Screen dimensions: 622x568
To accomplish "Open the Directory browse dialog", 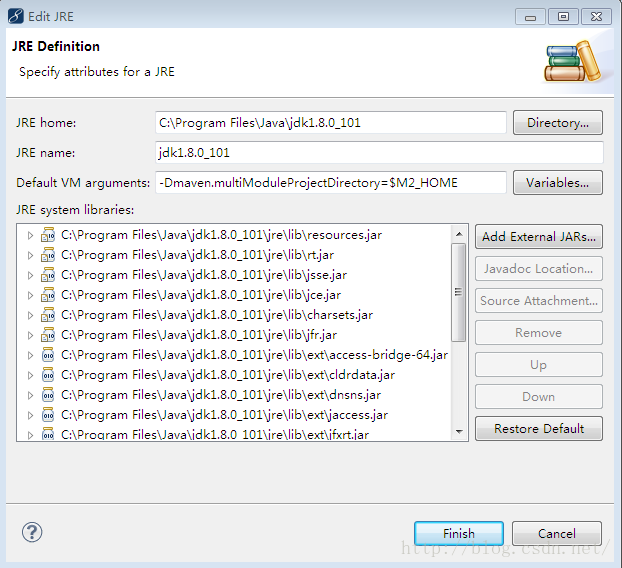I will pos(558,123).
